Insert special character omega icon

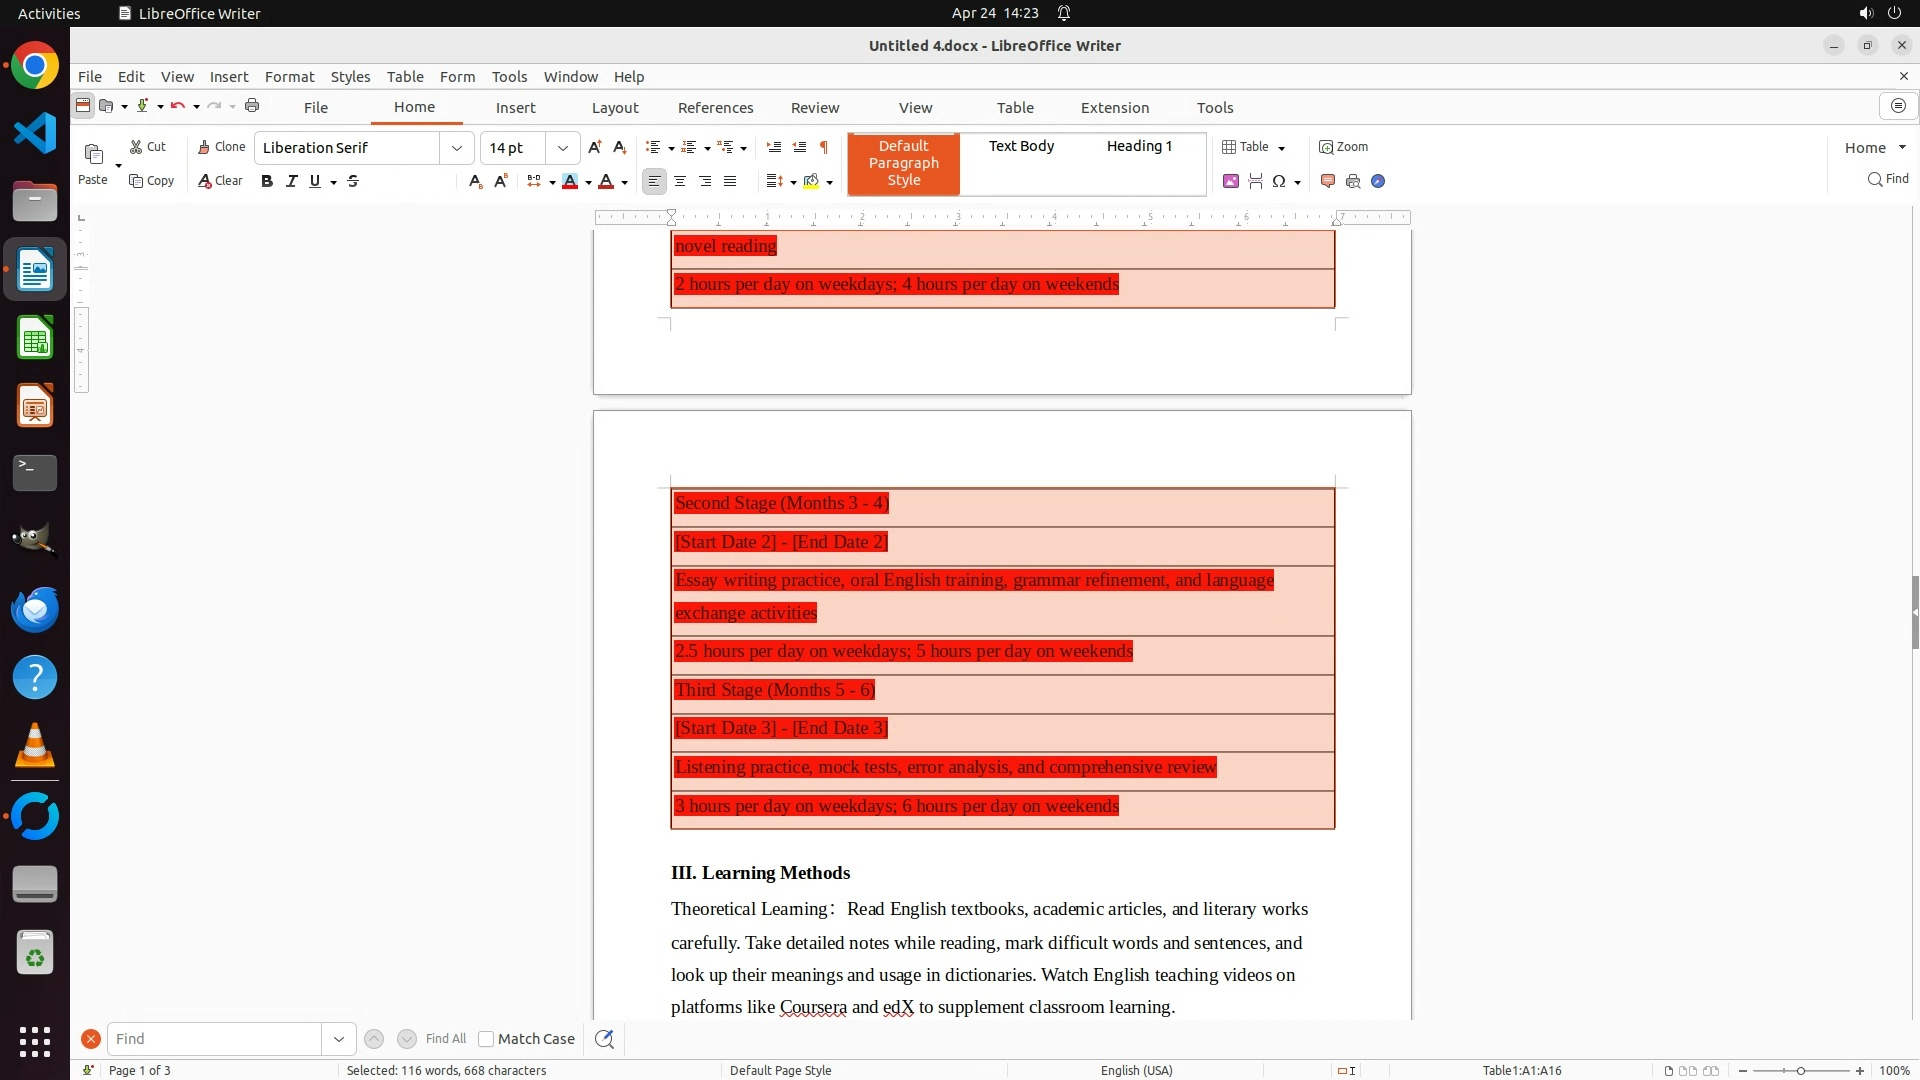click(1279, 181)
